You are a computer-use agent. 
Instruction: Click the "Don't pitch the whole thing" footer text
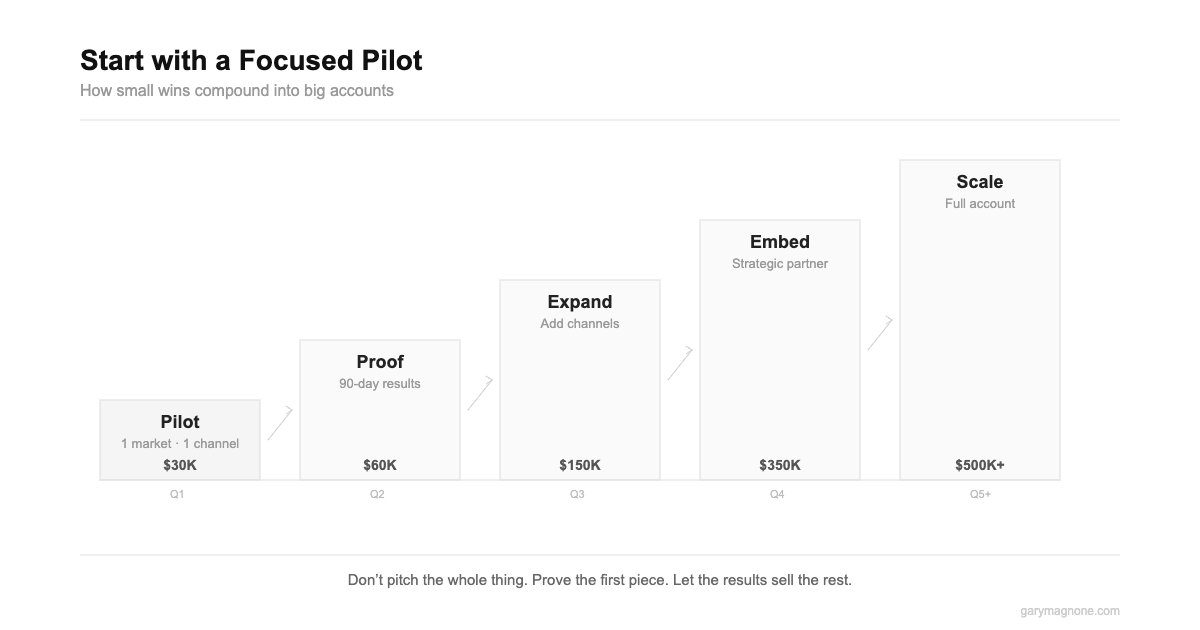click(x=600, y=580)
